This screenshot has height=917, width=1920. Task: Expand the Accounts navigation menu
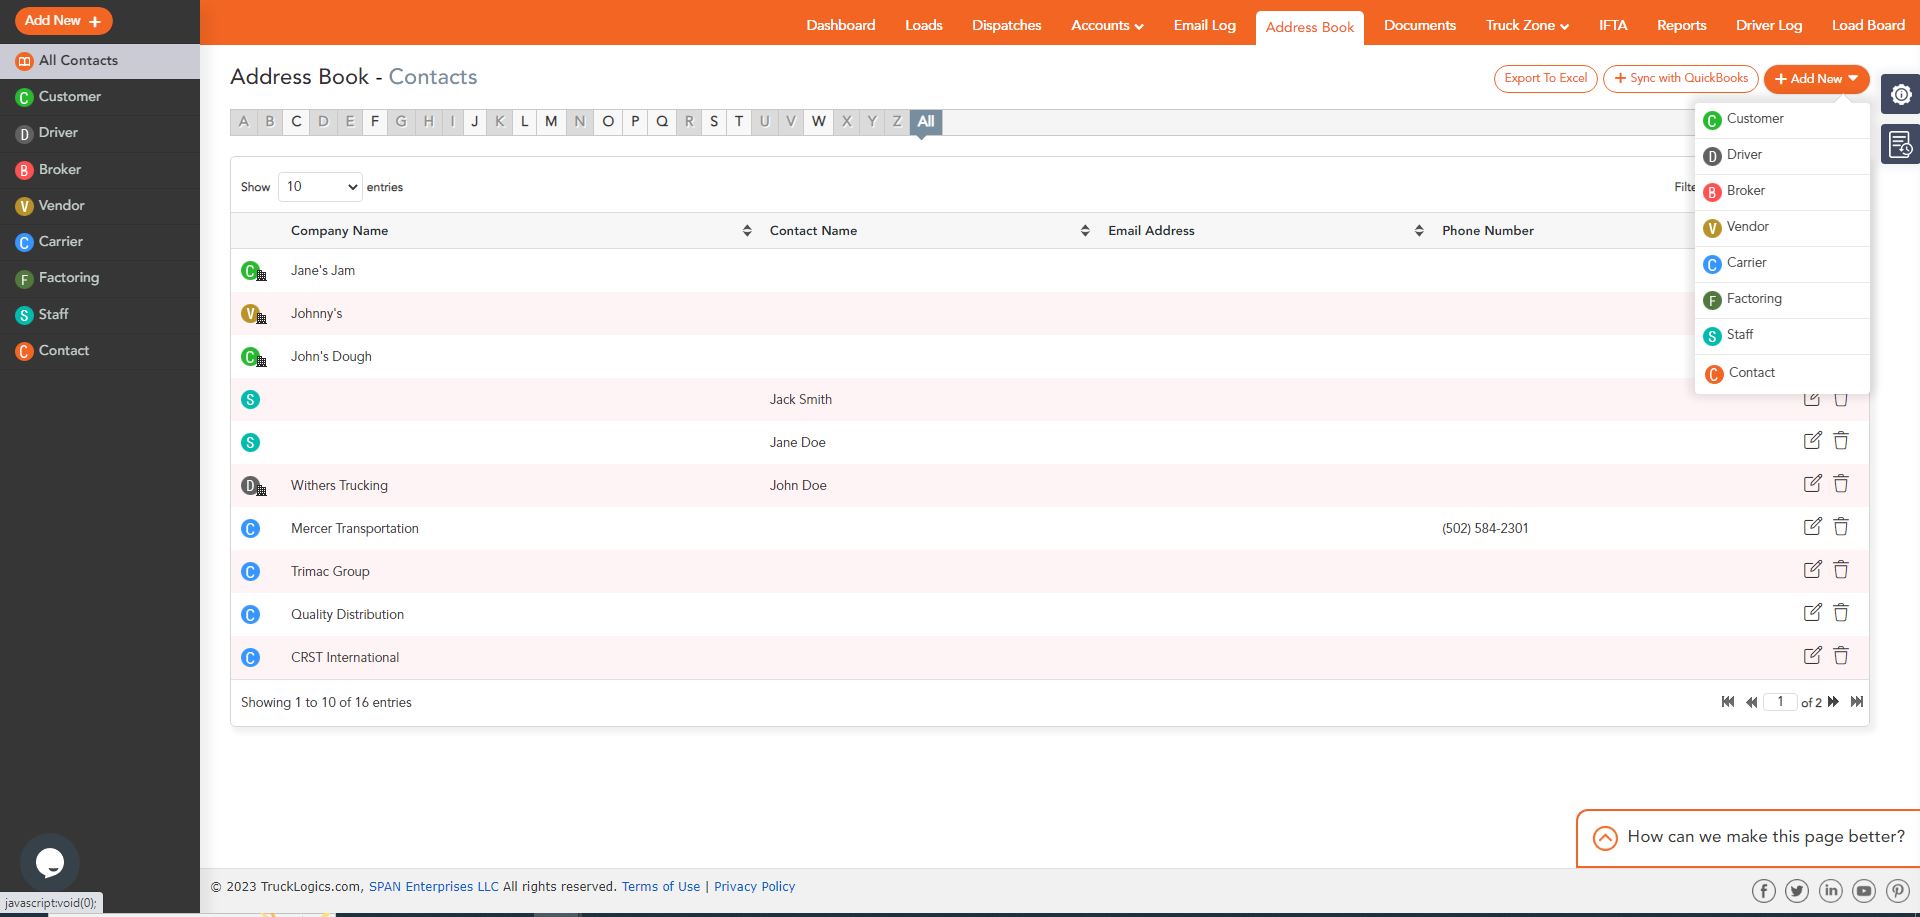tap(1106, 25)
